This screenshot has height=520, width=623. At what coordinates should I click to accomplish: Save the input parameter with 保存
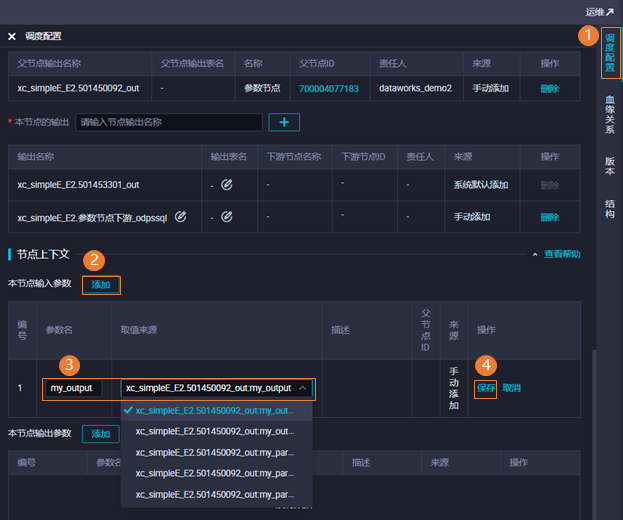pos(486,388)
